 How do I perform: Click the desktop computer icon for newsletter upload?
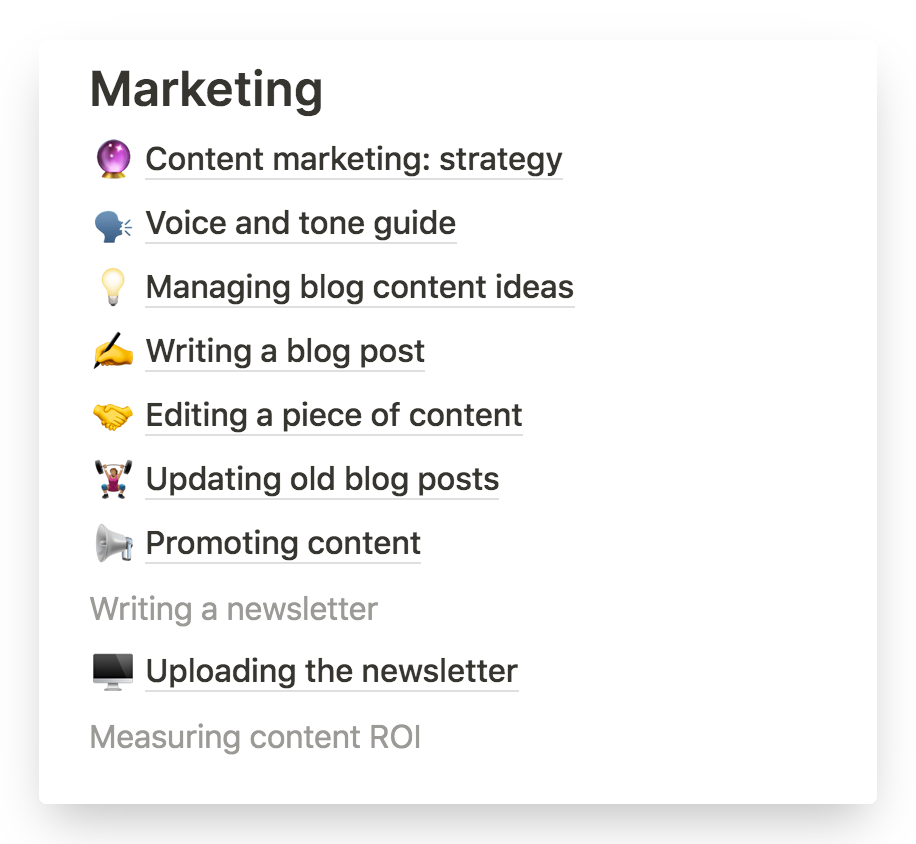pos(113,672)
